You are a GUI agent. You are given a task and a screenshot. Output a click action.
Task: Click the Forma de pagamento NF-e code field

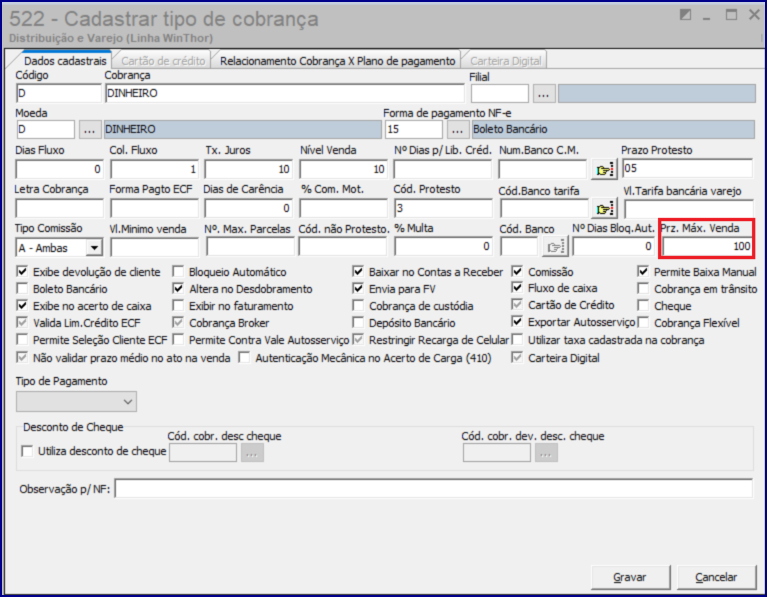(414, 130)
